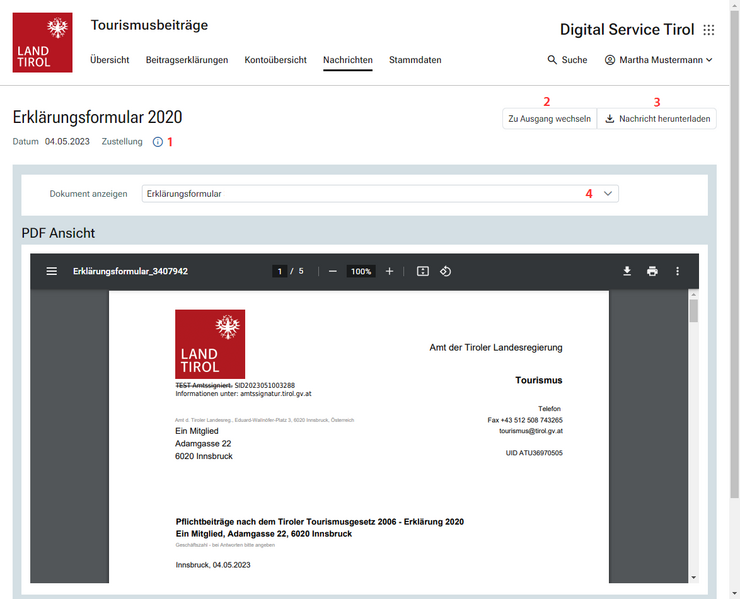
Task: Click the PDF page number field
Action: (281, 271)
